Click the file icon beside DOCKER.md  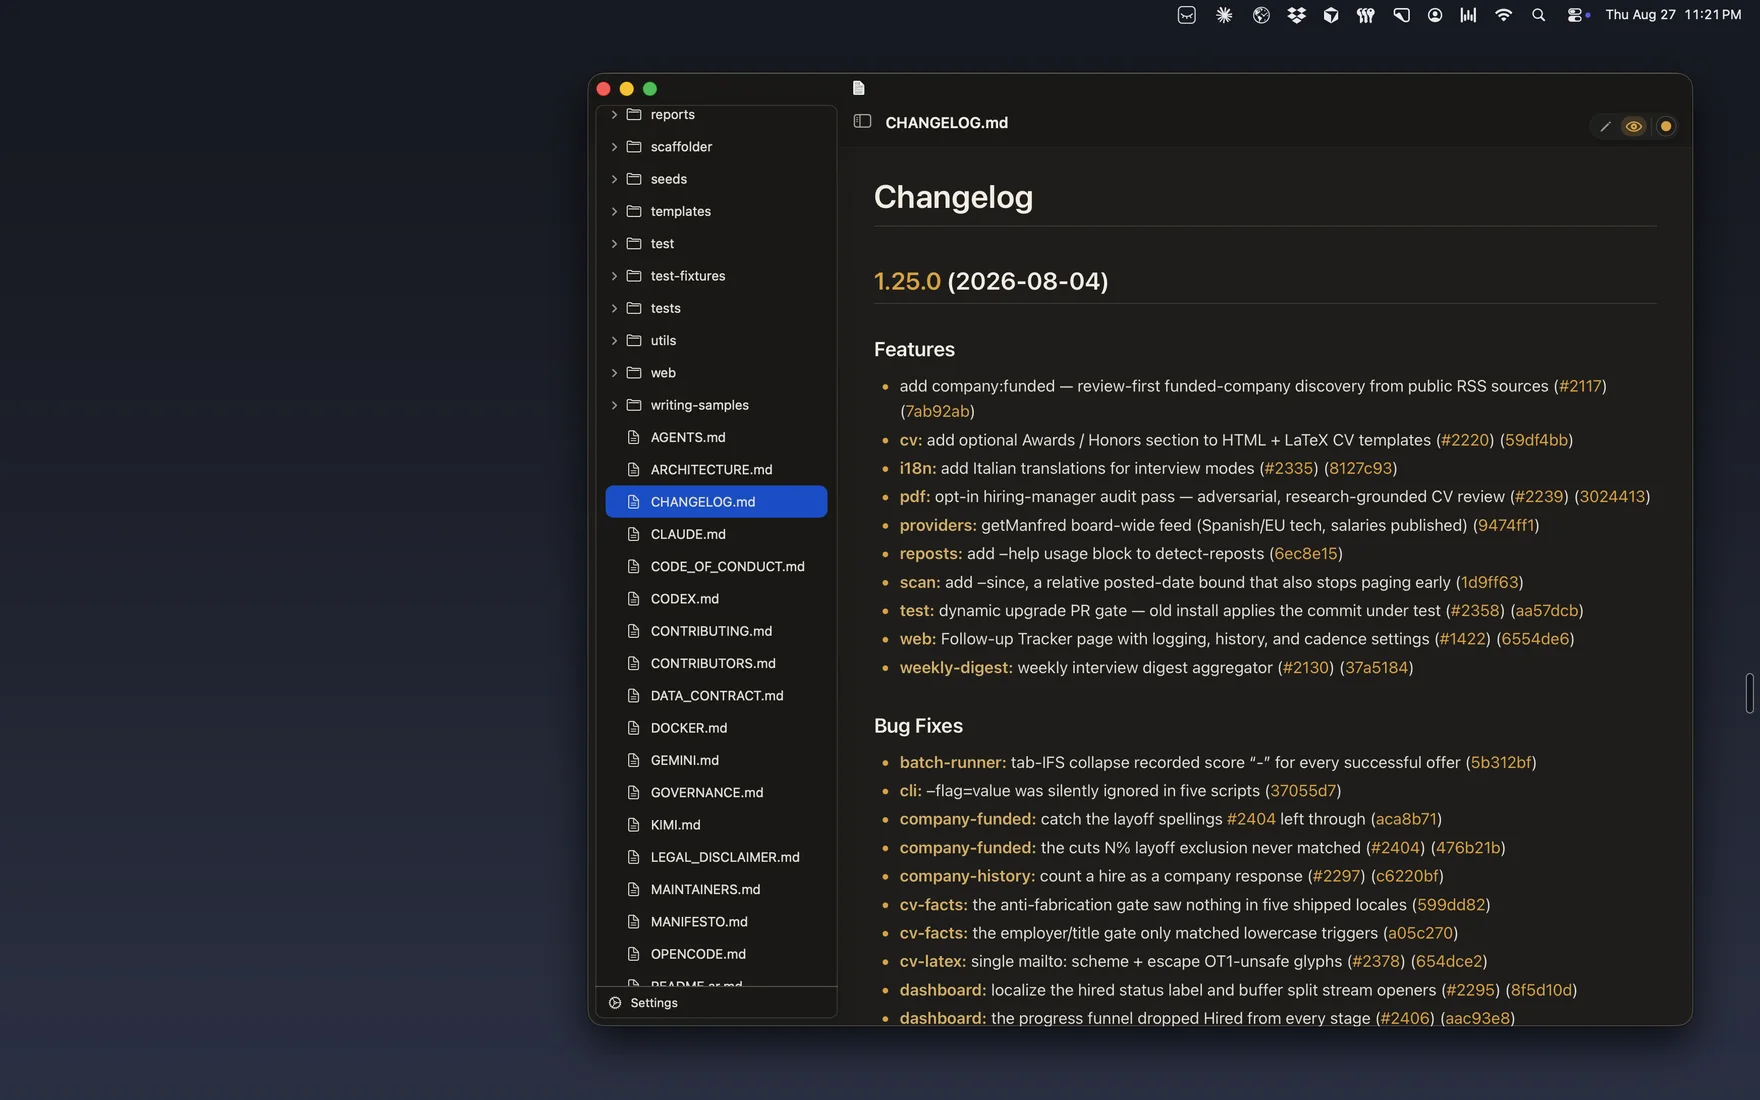(633, 727)
